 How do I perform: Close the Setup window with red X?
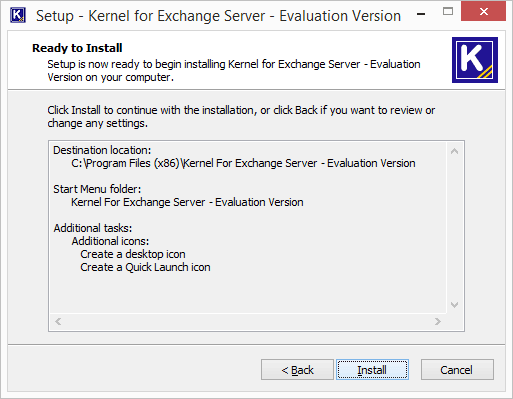[483, 11]
